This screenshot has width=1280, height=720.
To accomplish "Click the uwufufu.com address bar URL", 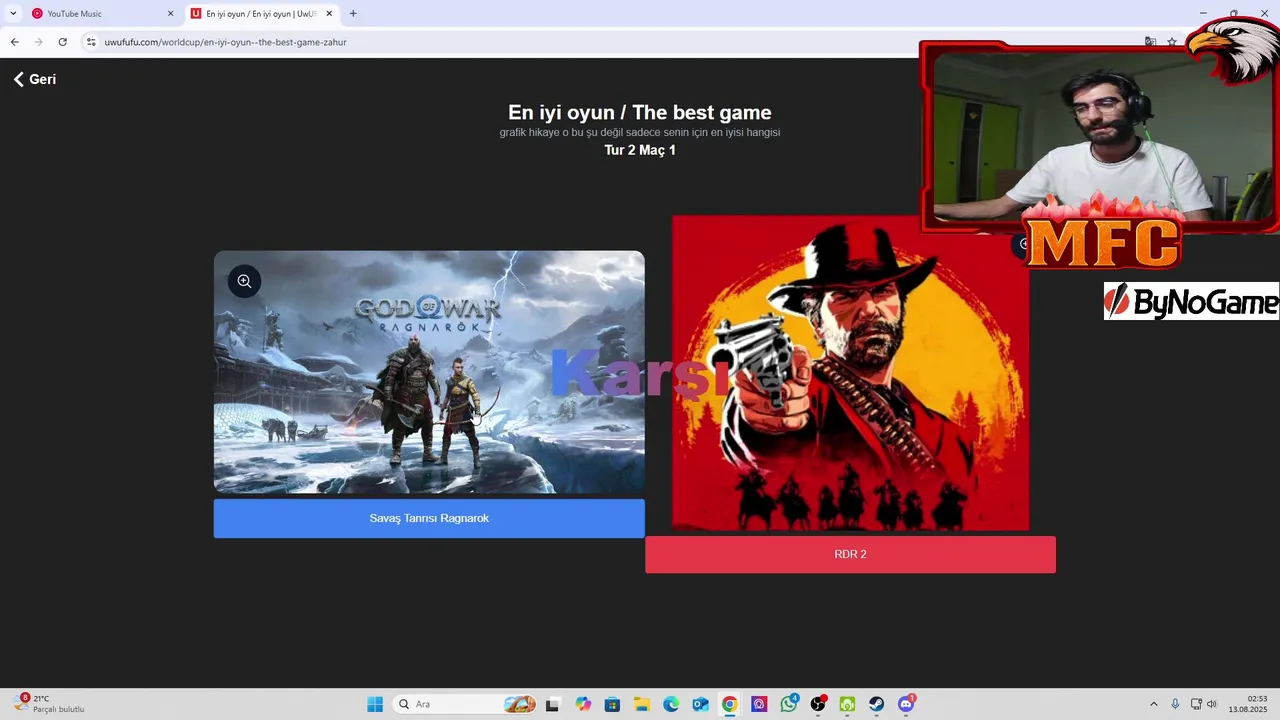I will pyautogui.click(x=226, y=42).
